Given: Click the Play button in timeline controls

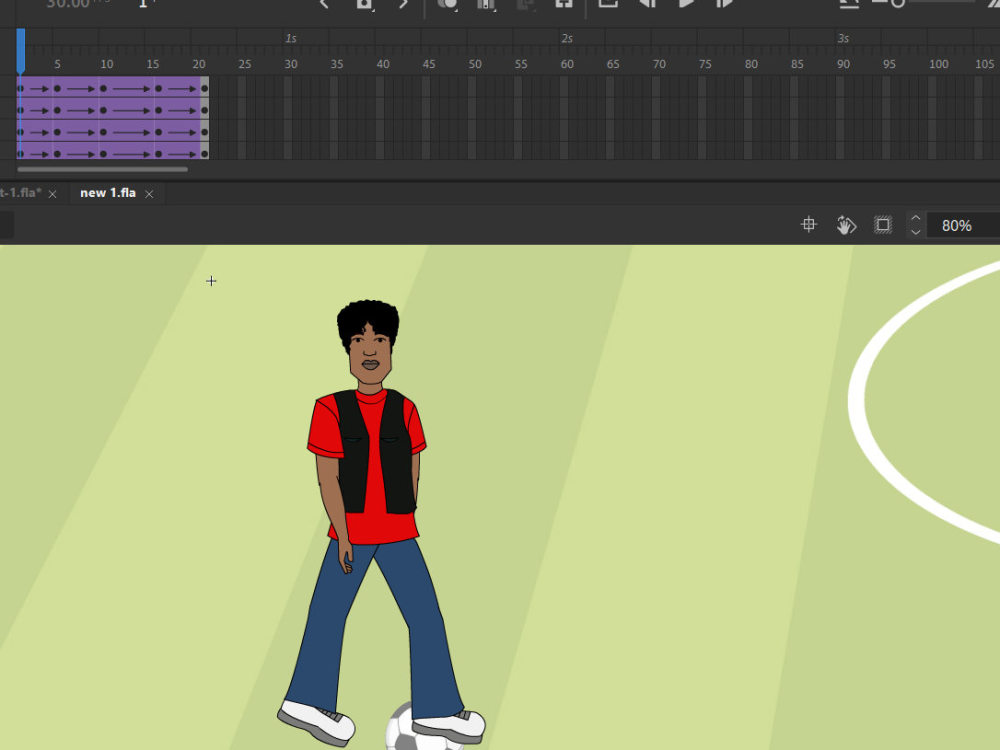Looking at the screenshot, I should (x=686, y=4).
